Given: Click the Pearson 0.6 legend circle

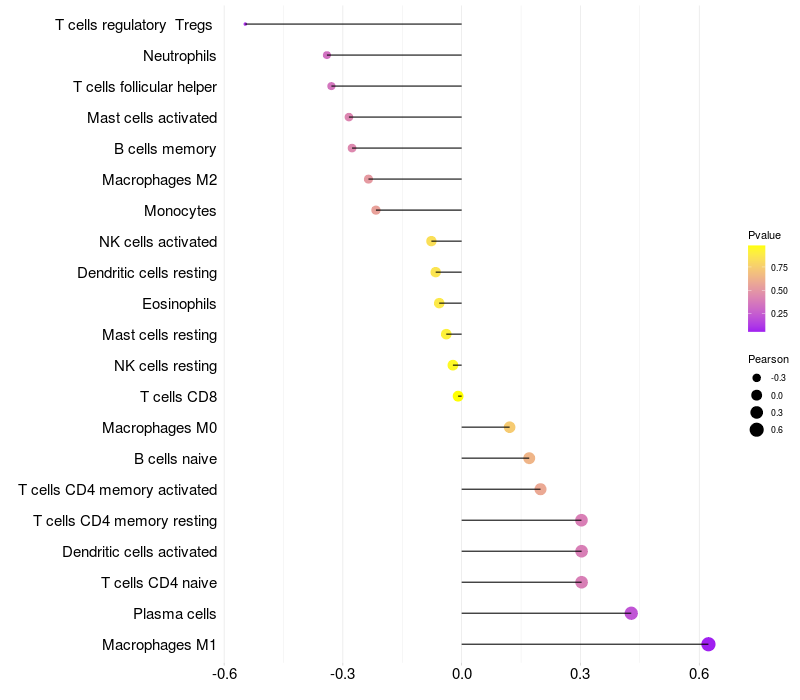Looking at the screenshot, I should pos(757,430).
